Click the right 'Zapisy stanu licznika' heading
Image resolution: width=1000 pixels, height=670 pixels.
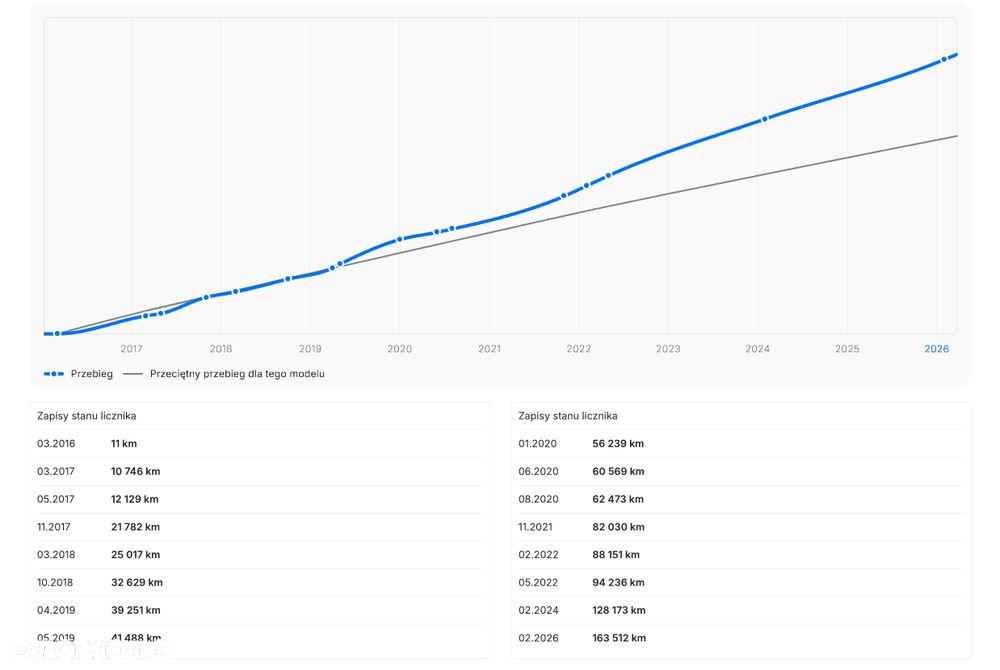click(x=568, y=416)
